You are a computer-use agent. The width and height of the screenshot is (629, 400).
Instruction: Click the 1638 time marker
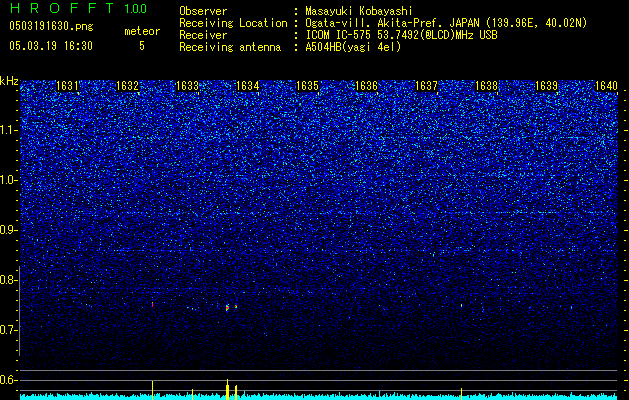click(487, 86)
